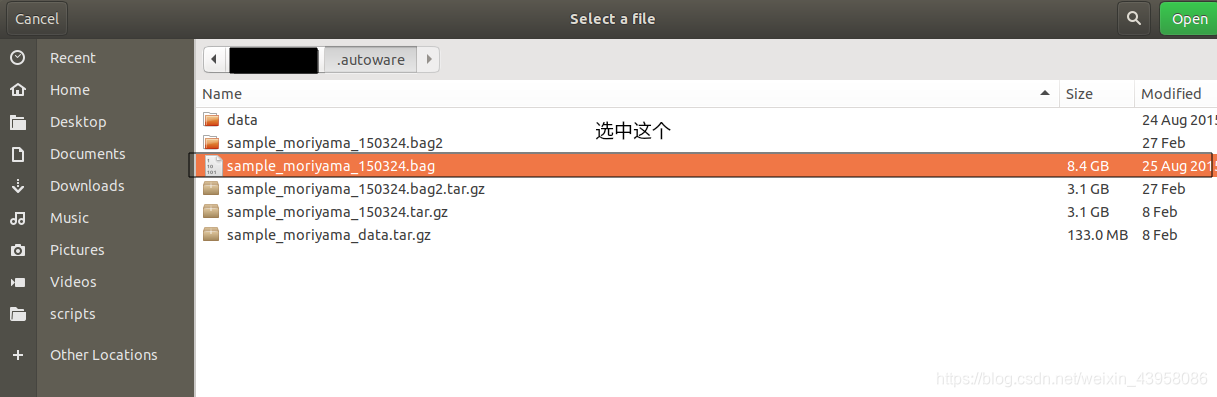Click the sample_moriyama_150324.bag2 folder icon
This screenshot has width=1217, height=397.
tap(211, 143)
